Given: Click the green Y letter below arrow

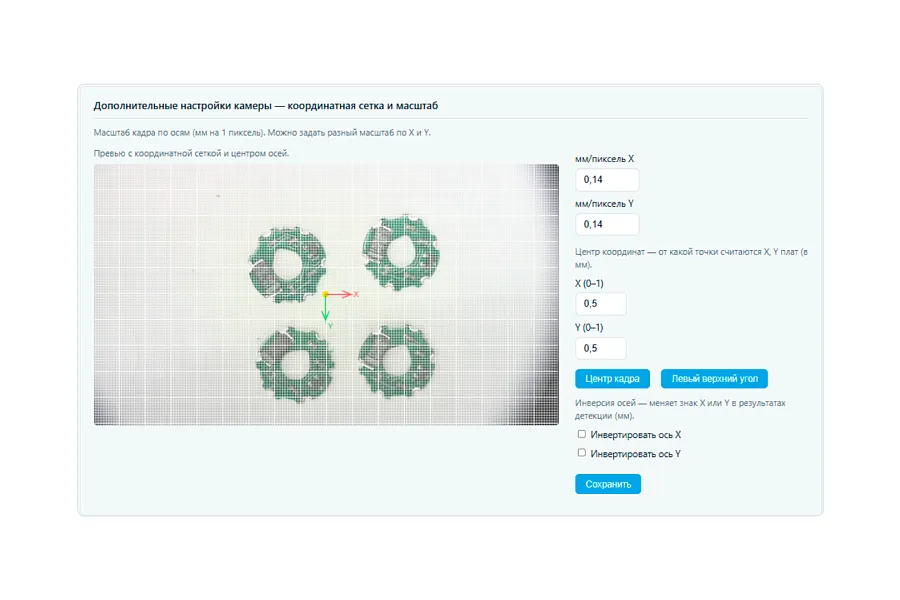Looking at the screenshot, I should point(331,326).
